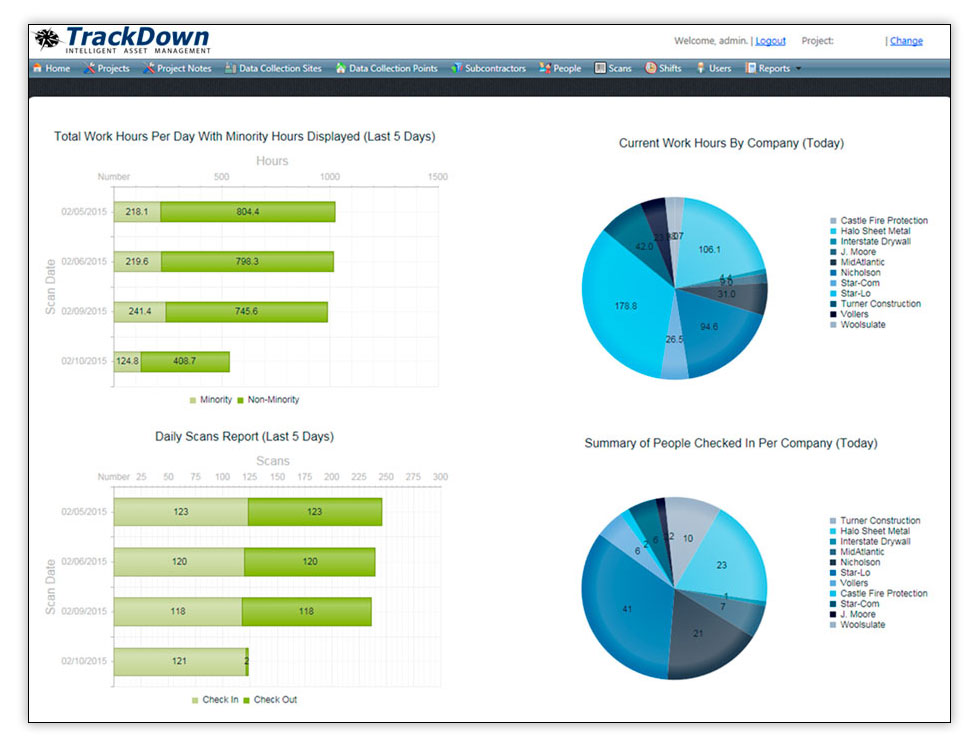Click Halo Sheet Metal swatch in Work Hours legend

833,231
